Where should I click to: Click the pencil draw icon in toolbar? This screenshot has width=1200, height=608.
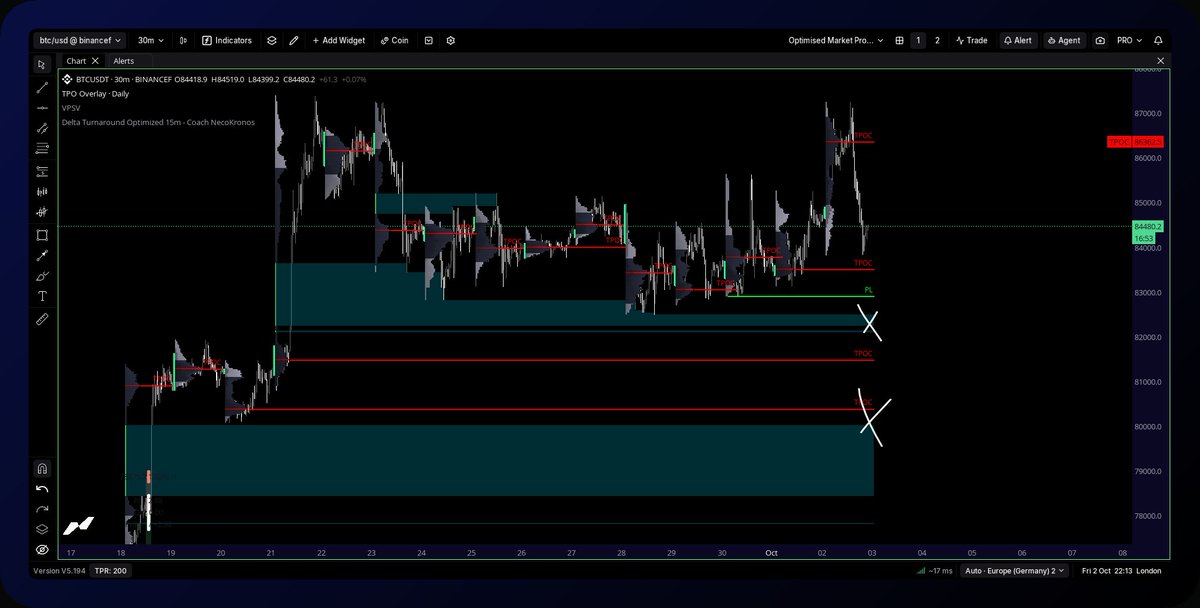click(294, 41)
